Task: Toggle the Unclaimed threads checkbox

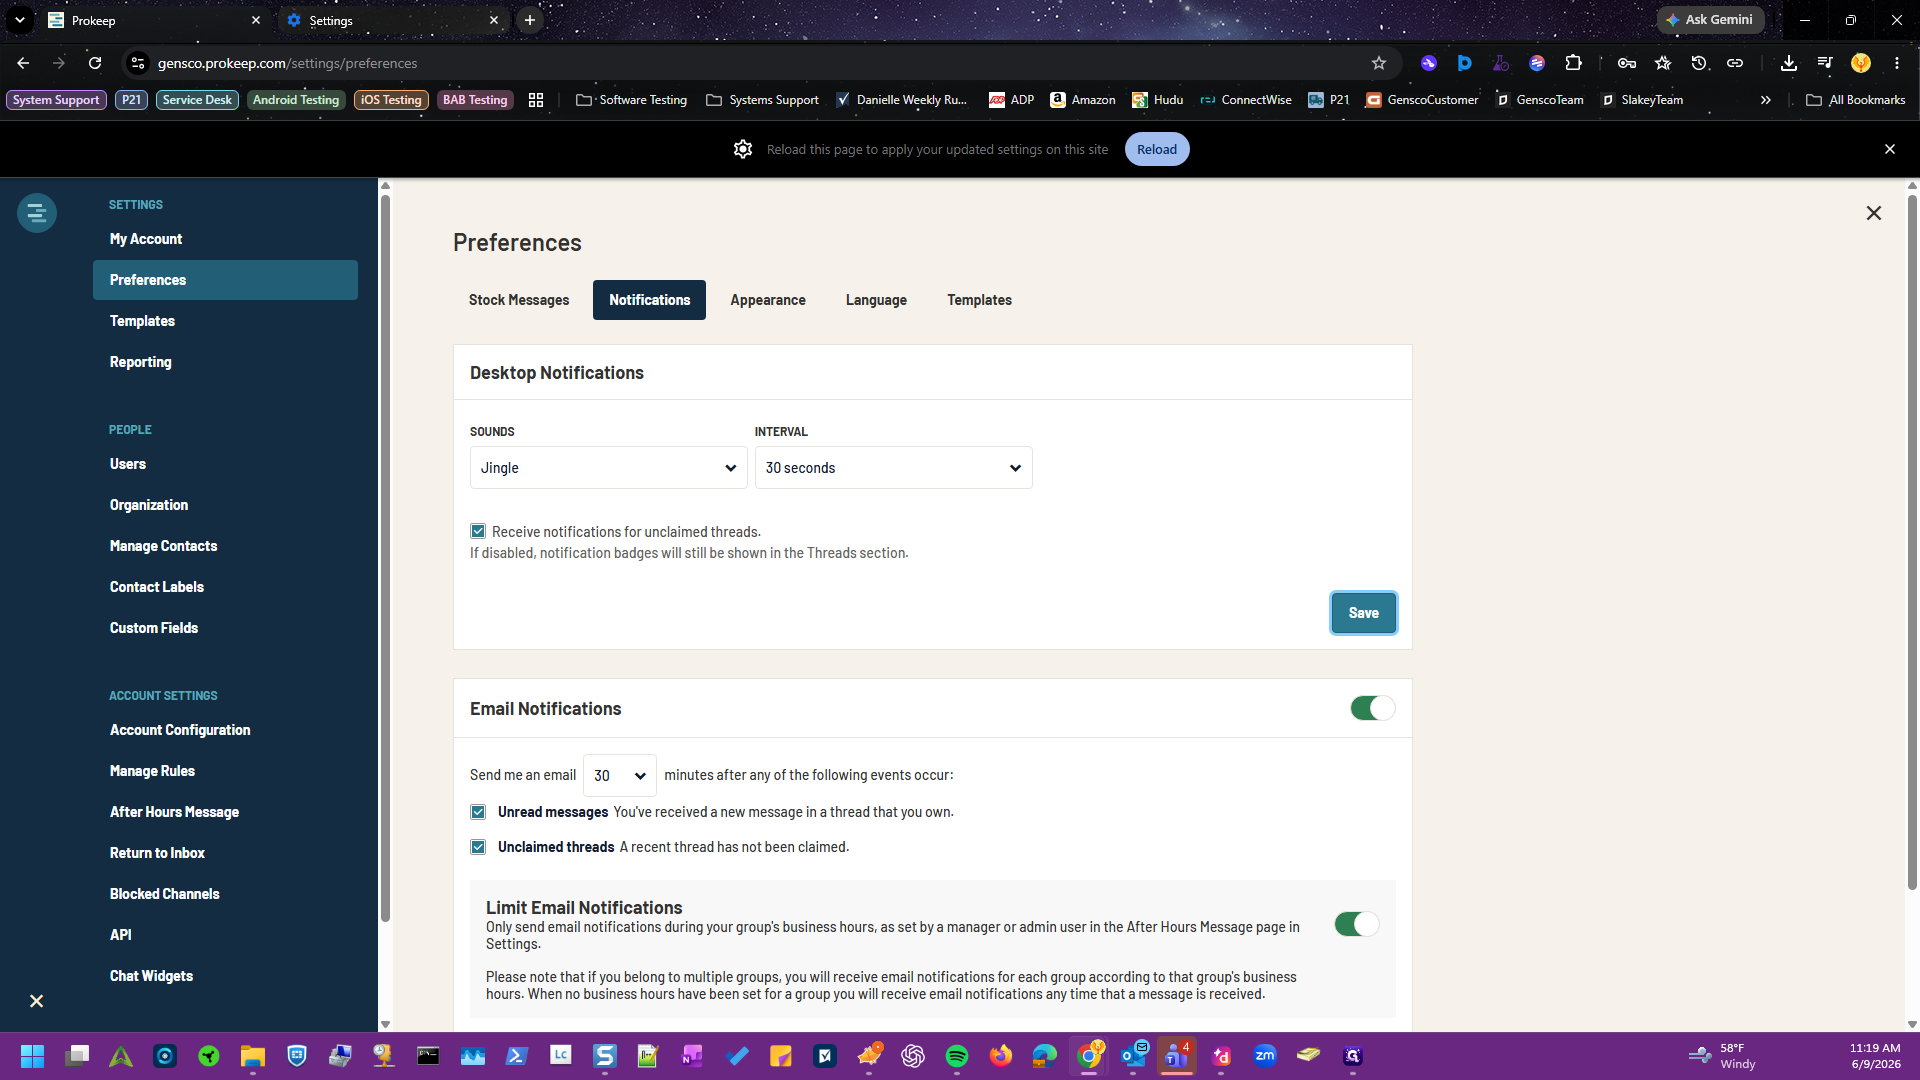Action: [x=478, y=847]
